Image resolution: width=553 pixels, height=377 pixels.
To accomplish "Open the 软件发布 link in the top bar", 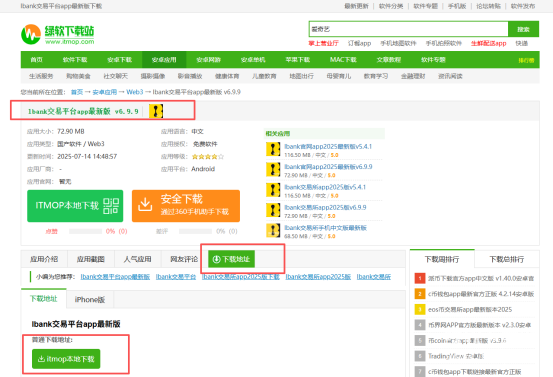I will 523,6.
